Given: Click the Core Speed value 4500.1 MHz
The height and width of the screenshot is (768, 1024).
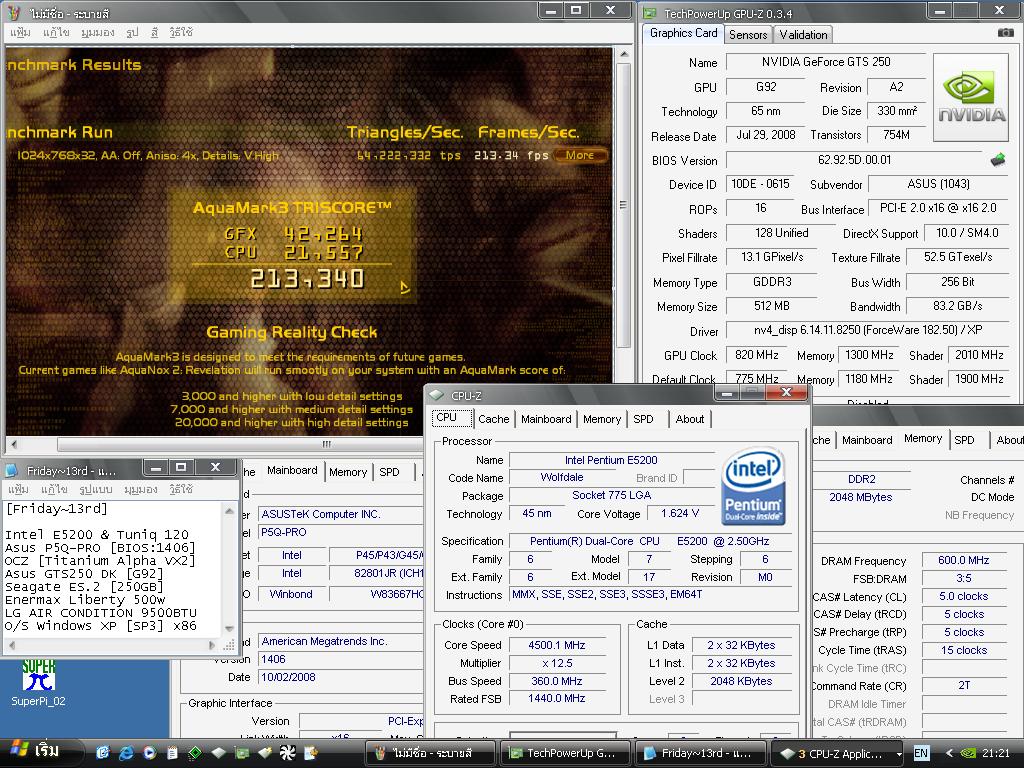Looking at the screenshot, I should pyautogui.click(x=556, y=645).
